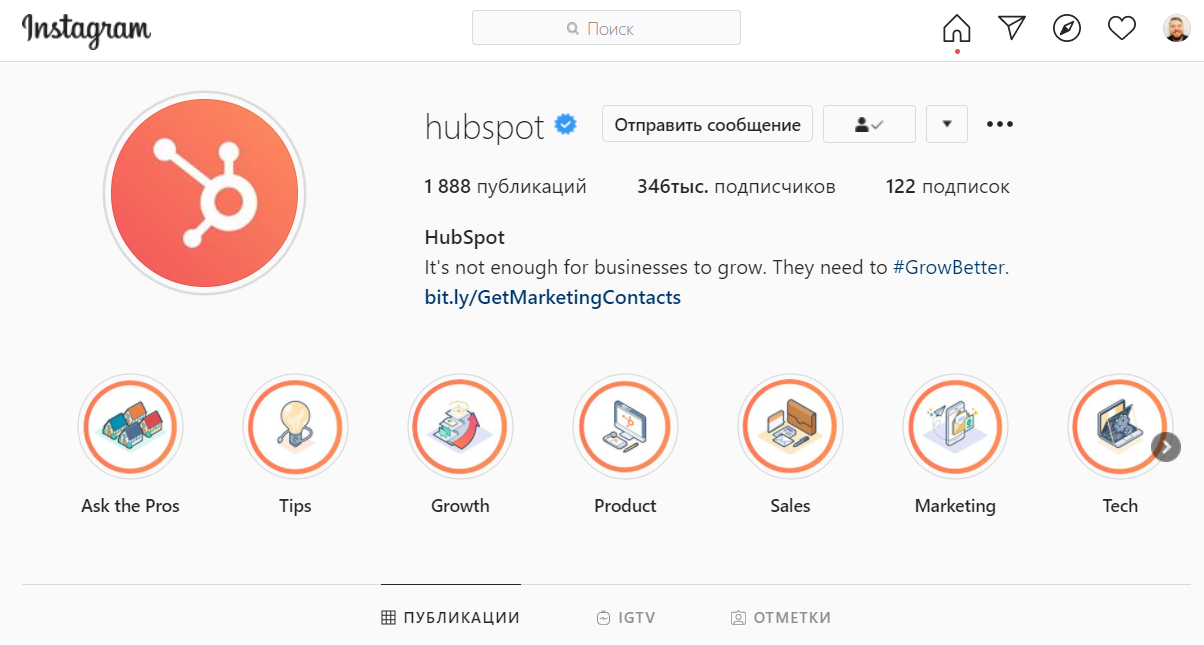Click the 1 888 публикаций count
The image size is (1204, 645).
tap(506, 187)
